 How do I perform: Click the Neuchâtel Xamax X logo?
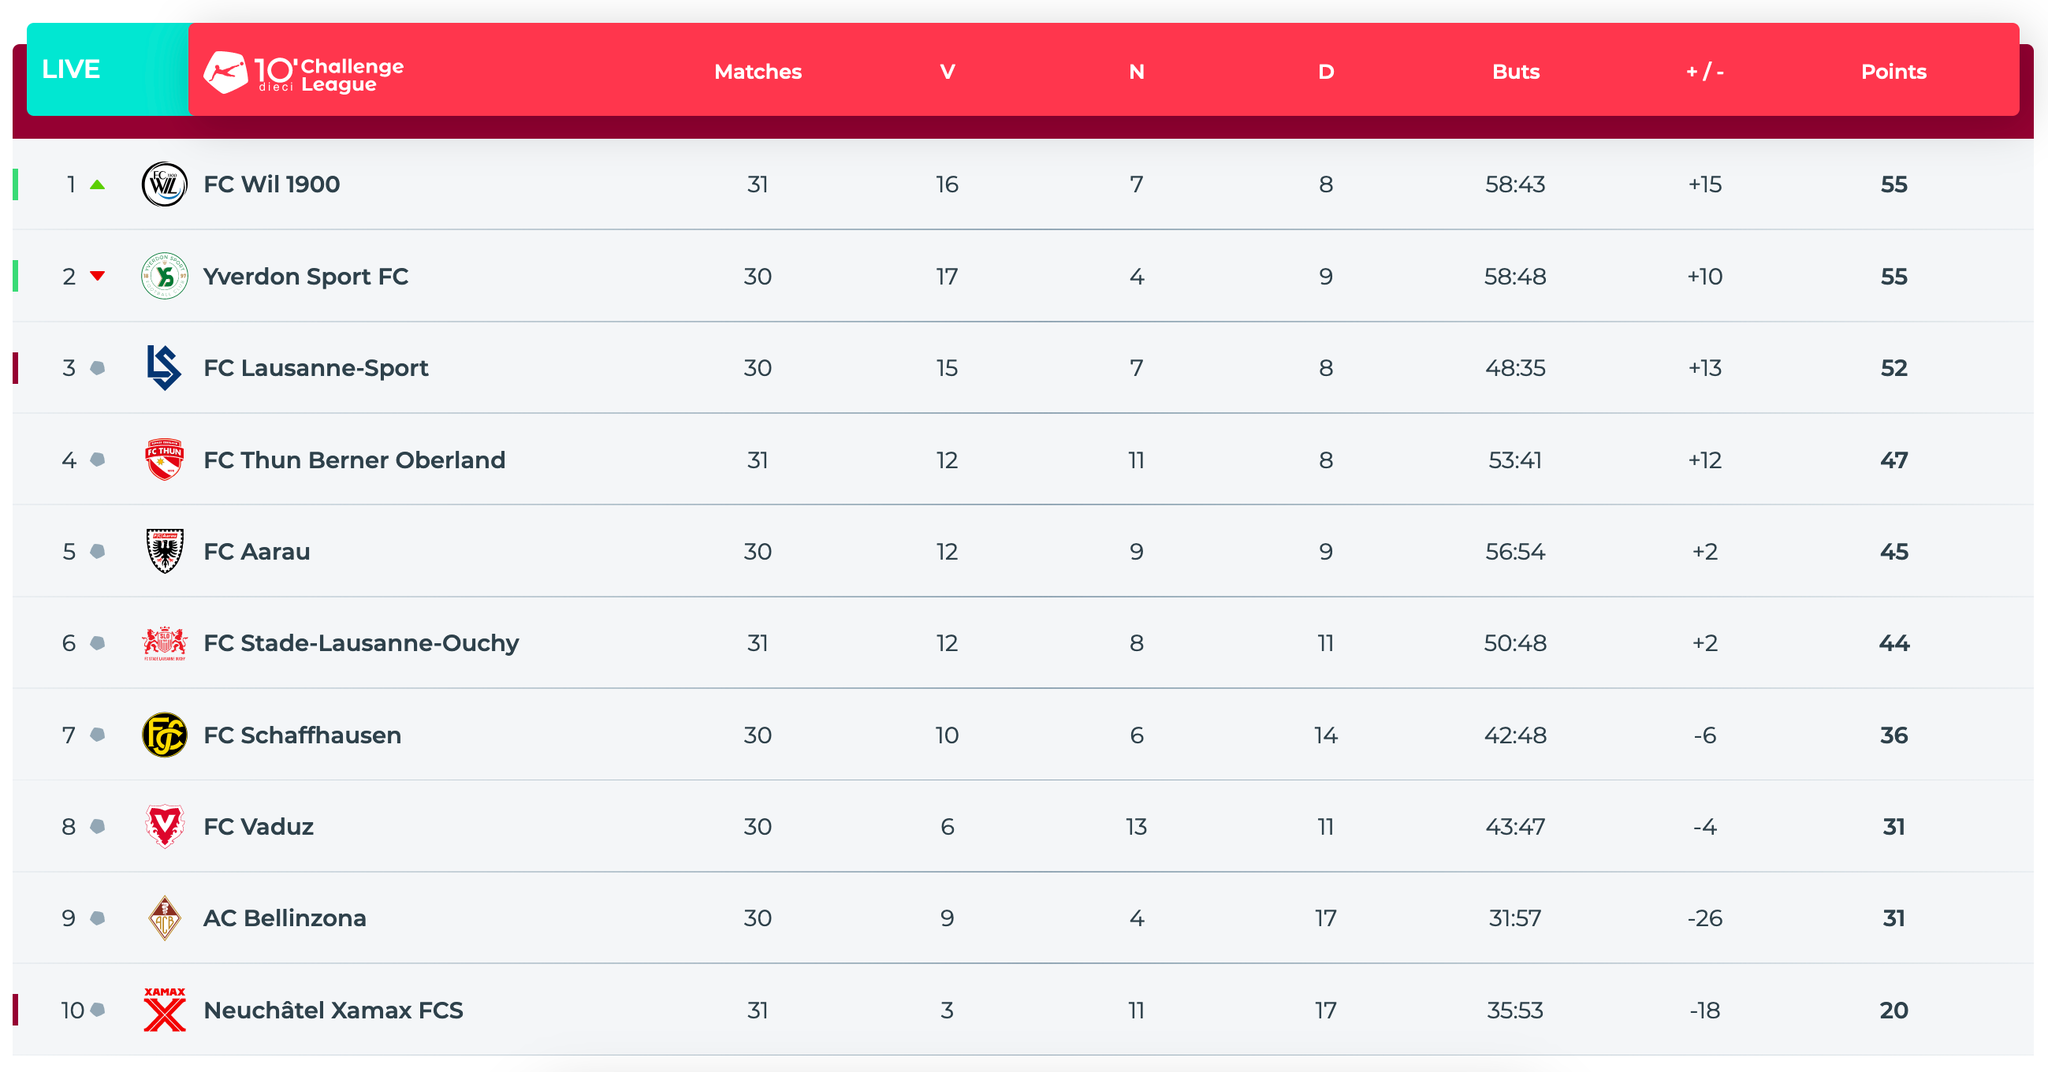coord(164,1010)
